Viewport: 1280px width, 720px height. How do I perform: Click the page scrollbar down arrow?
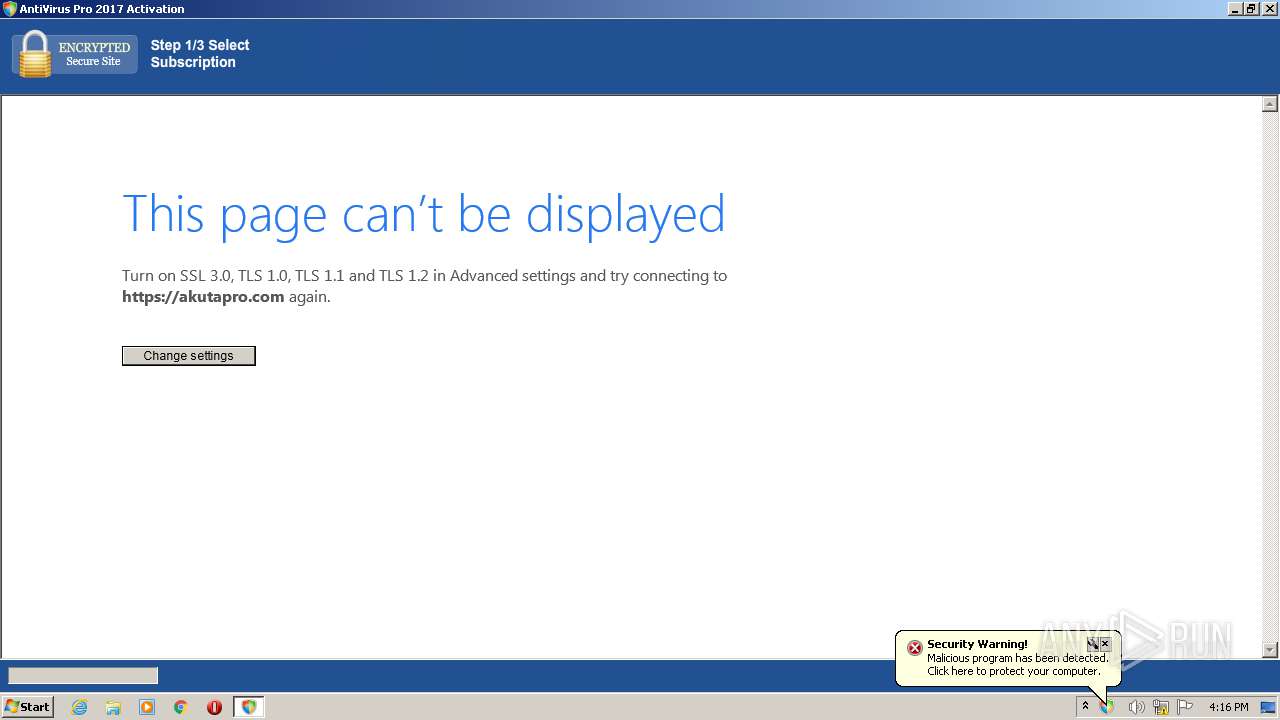1270,650
